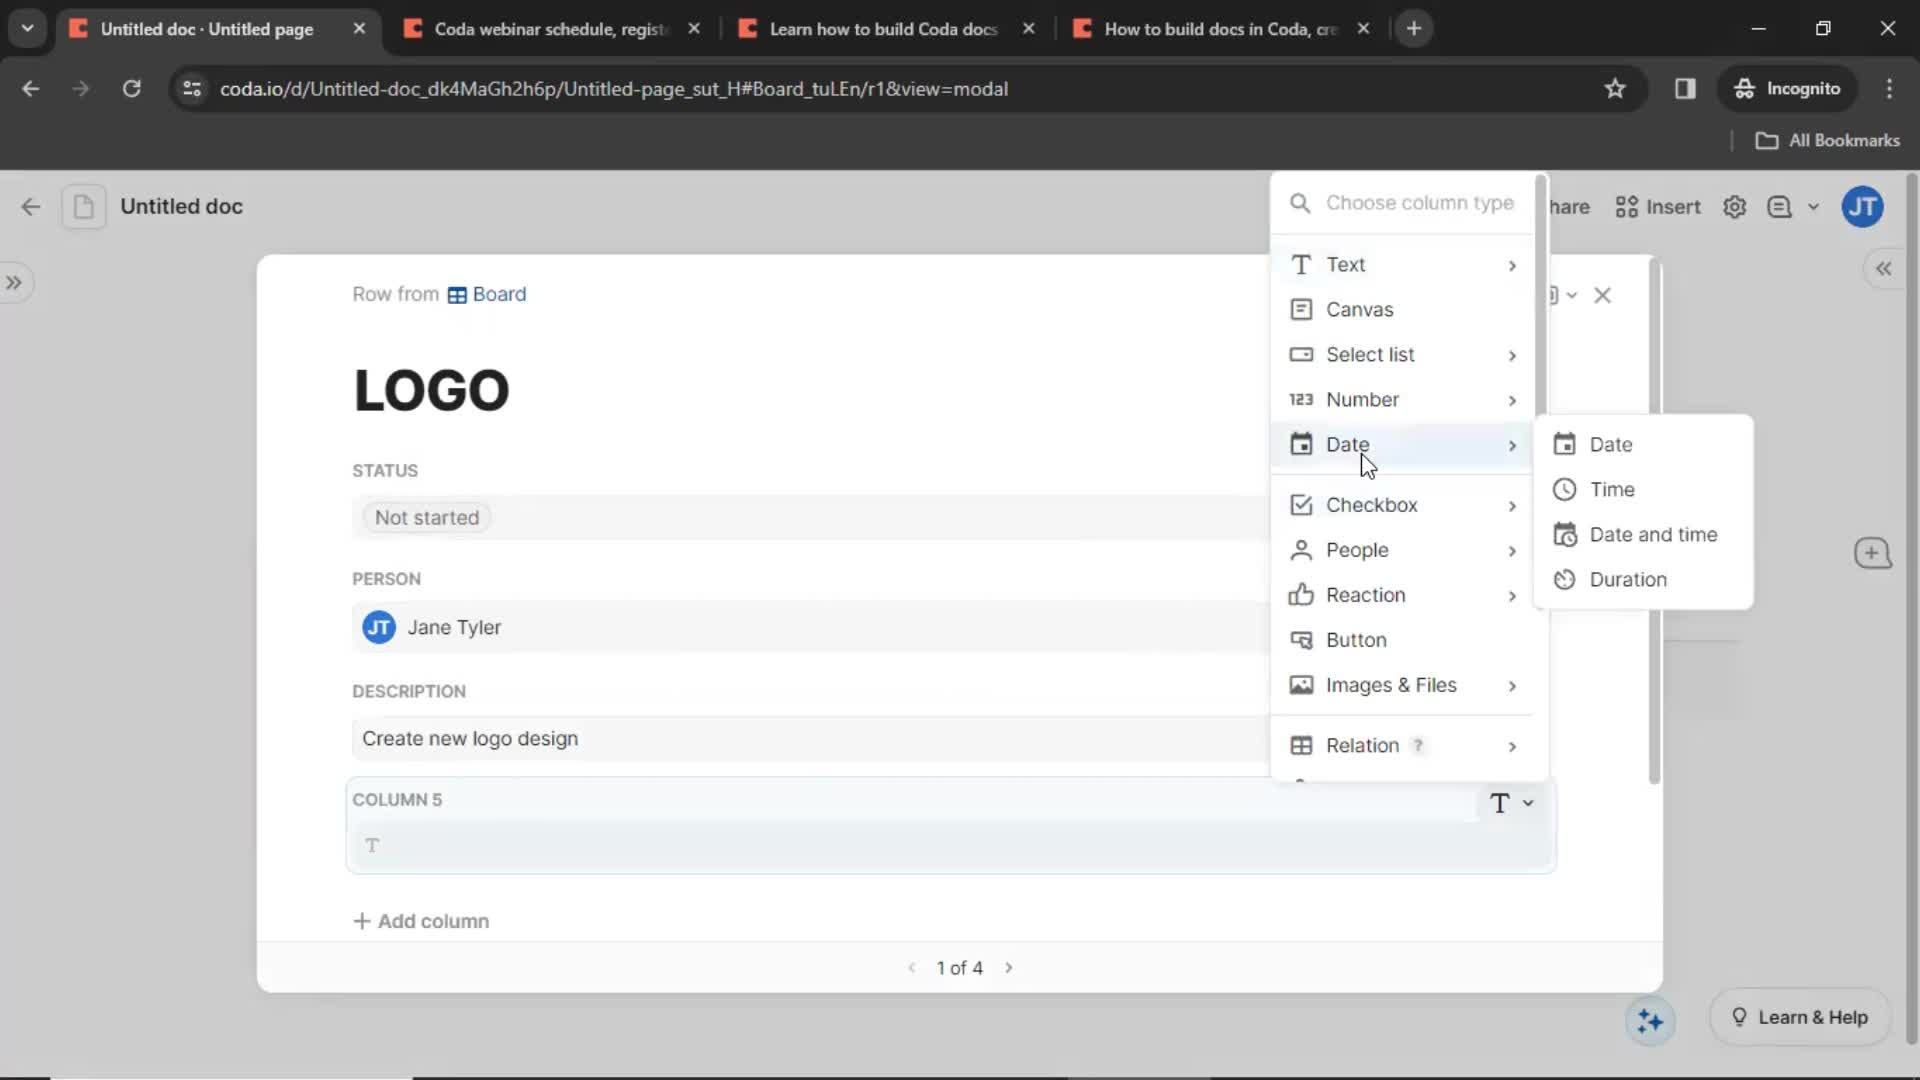Select the Reaction column type

click(1365, 595)
